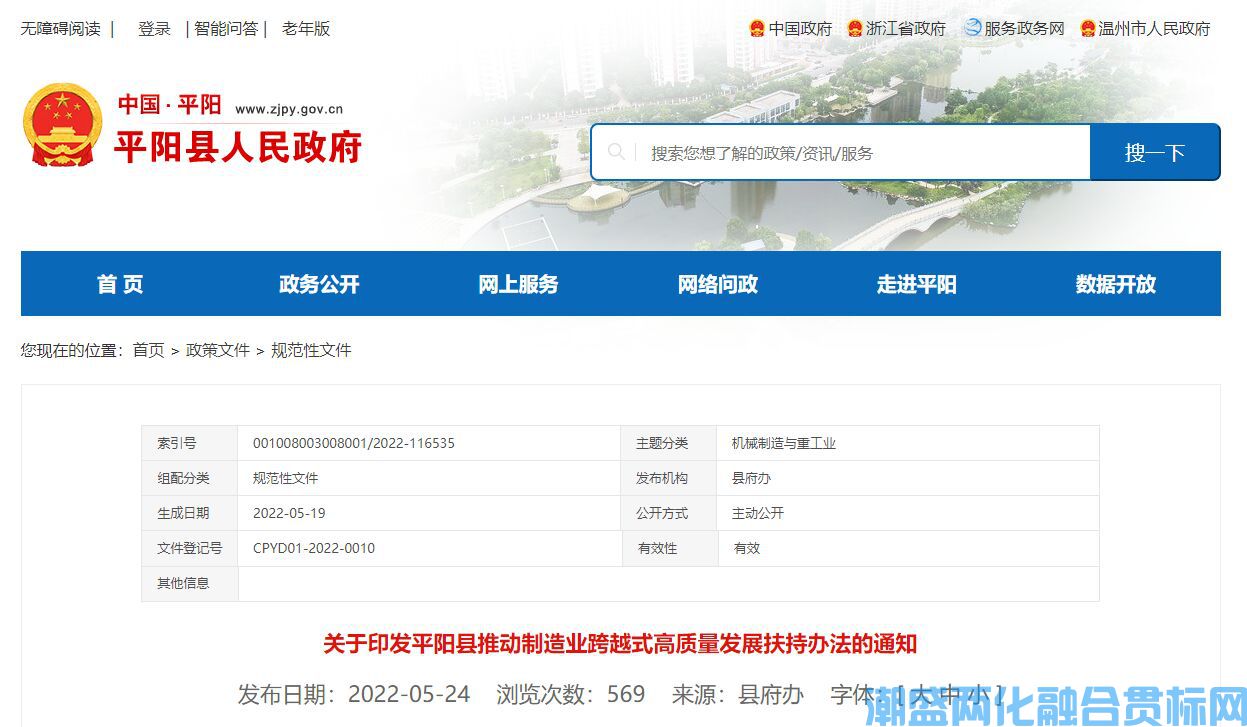Click the 有效性 label cell
The width and height of the screenshot is (1247, 727).
(x=669, y=548)
